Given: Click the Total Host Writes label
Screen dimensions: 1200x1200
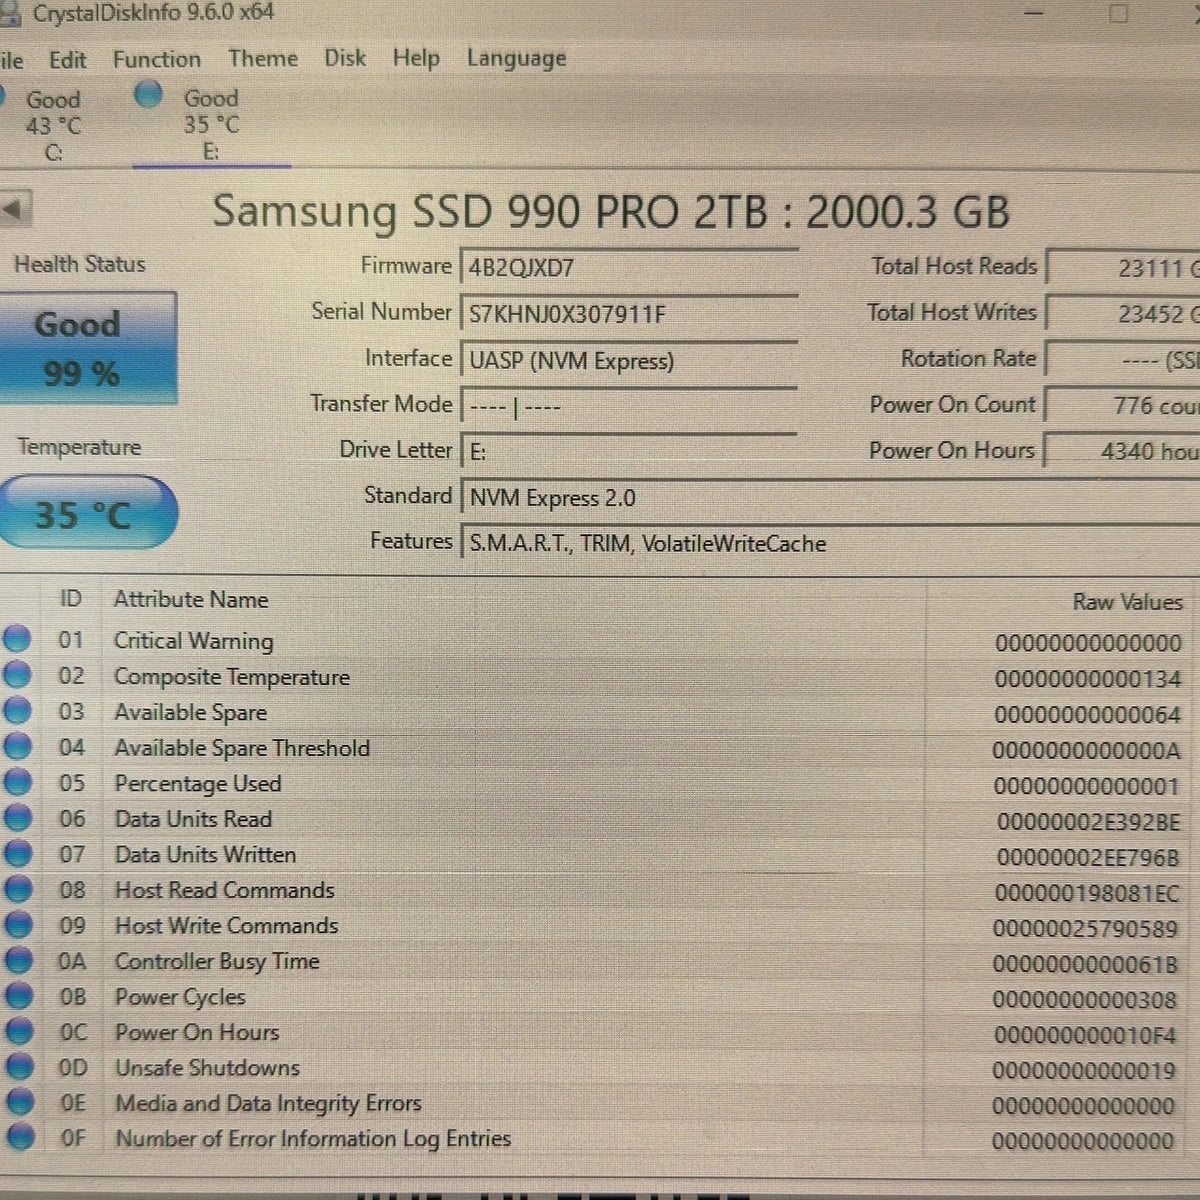Looking at the screenshot, I should tap(952, 312).
